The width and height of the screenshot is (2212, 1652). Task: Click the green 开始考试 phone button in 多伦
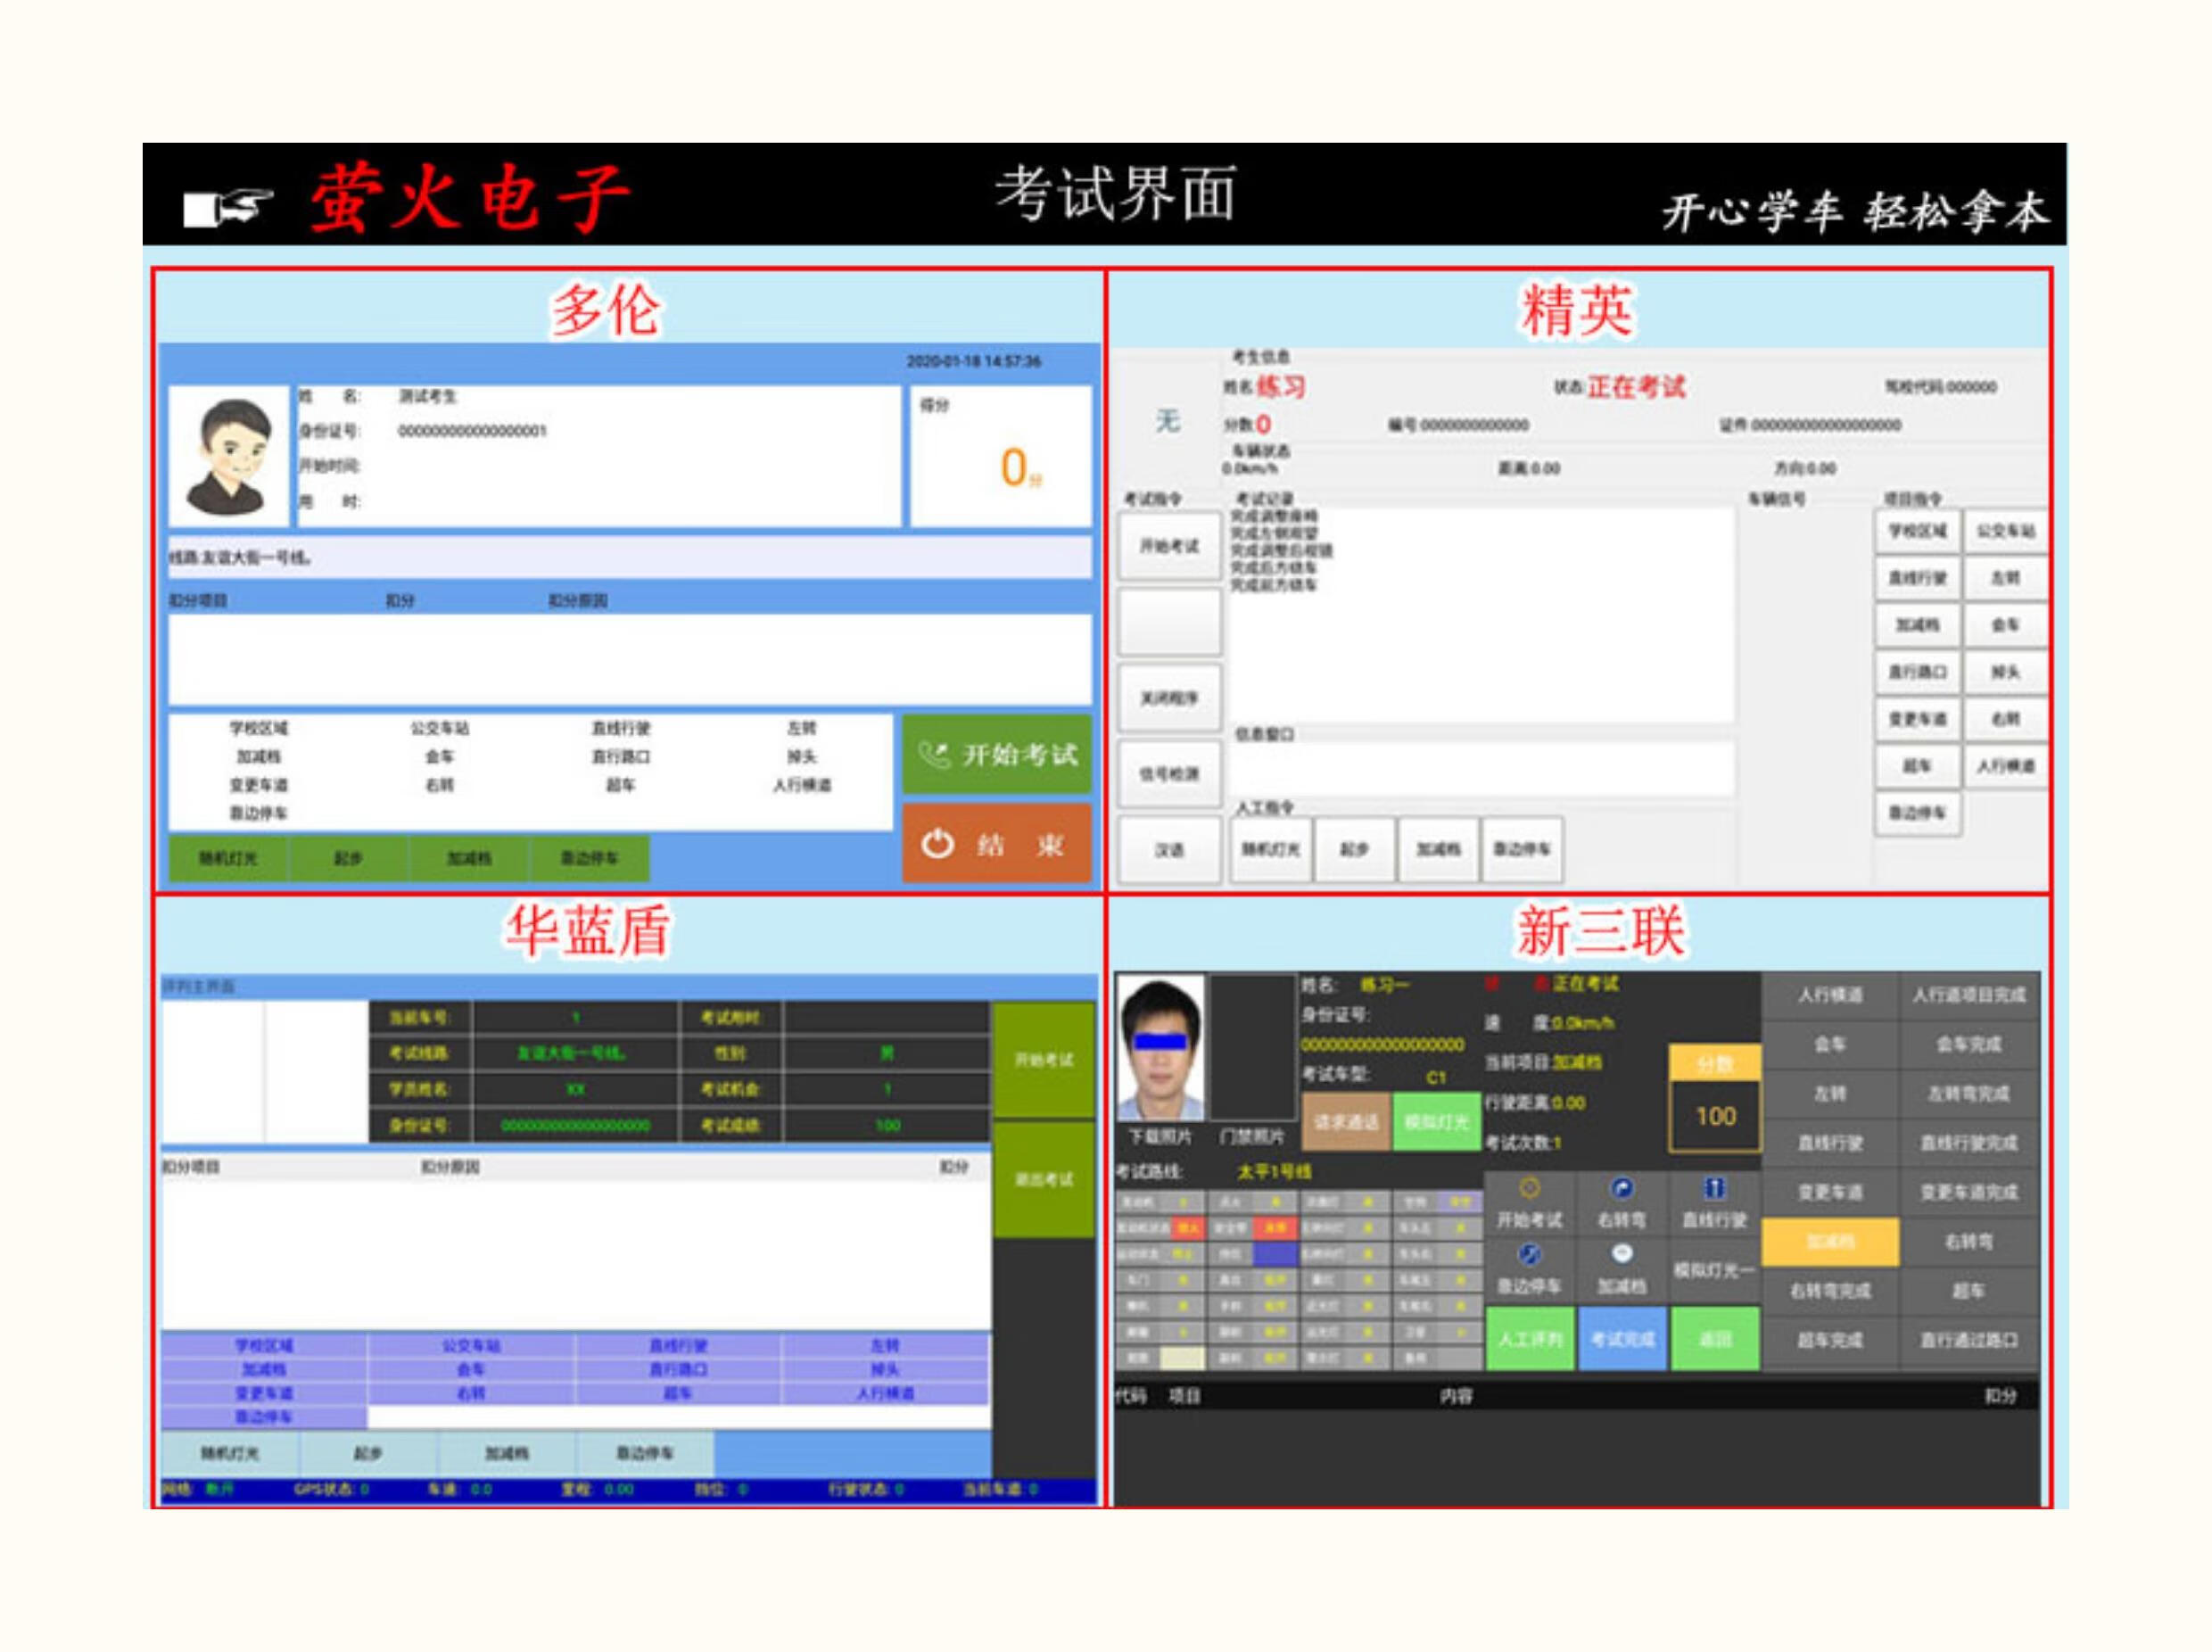(997, 755)
